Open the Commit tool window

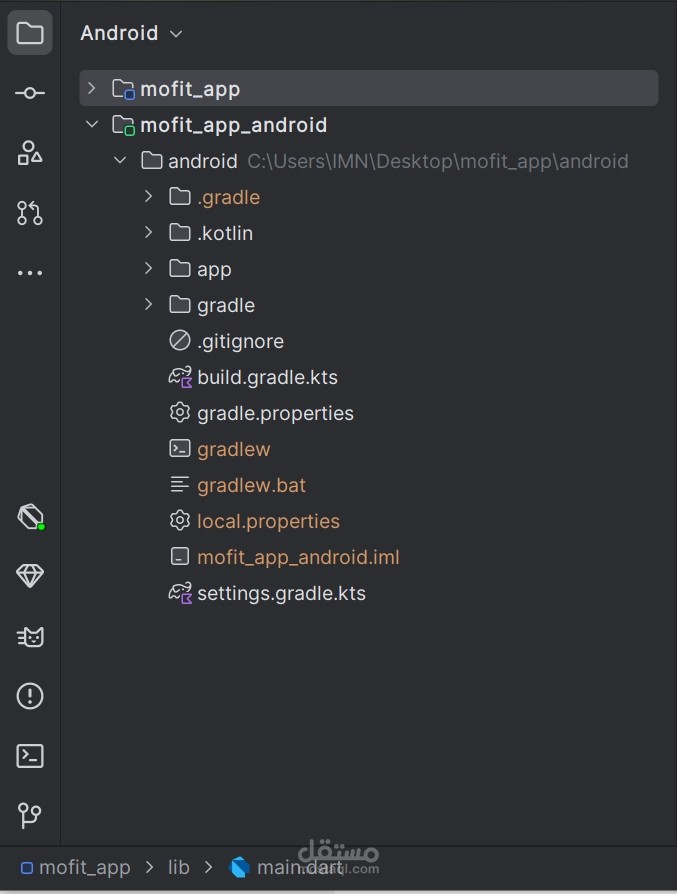point(30,93)
